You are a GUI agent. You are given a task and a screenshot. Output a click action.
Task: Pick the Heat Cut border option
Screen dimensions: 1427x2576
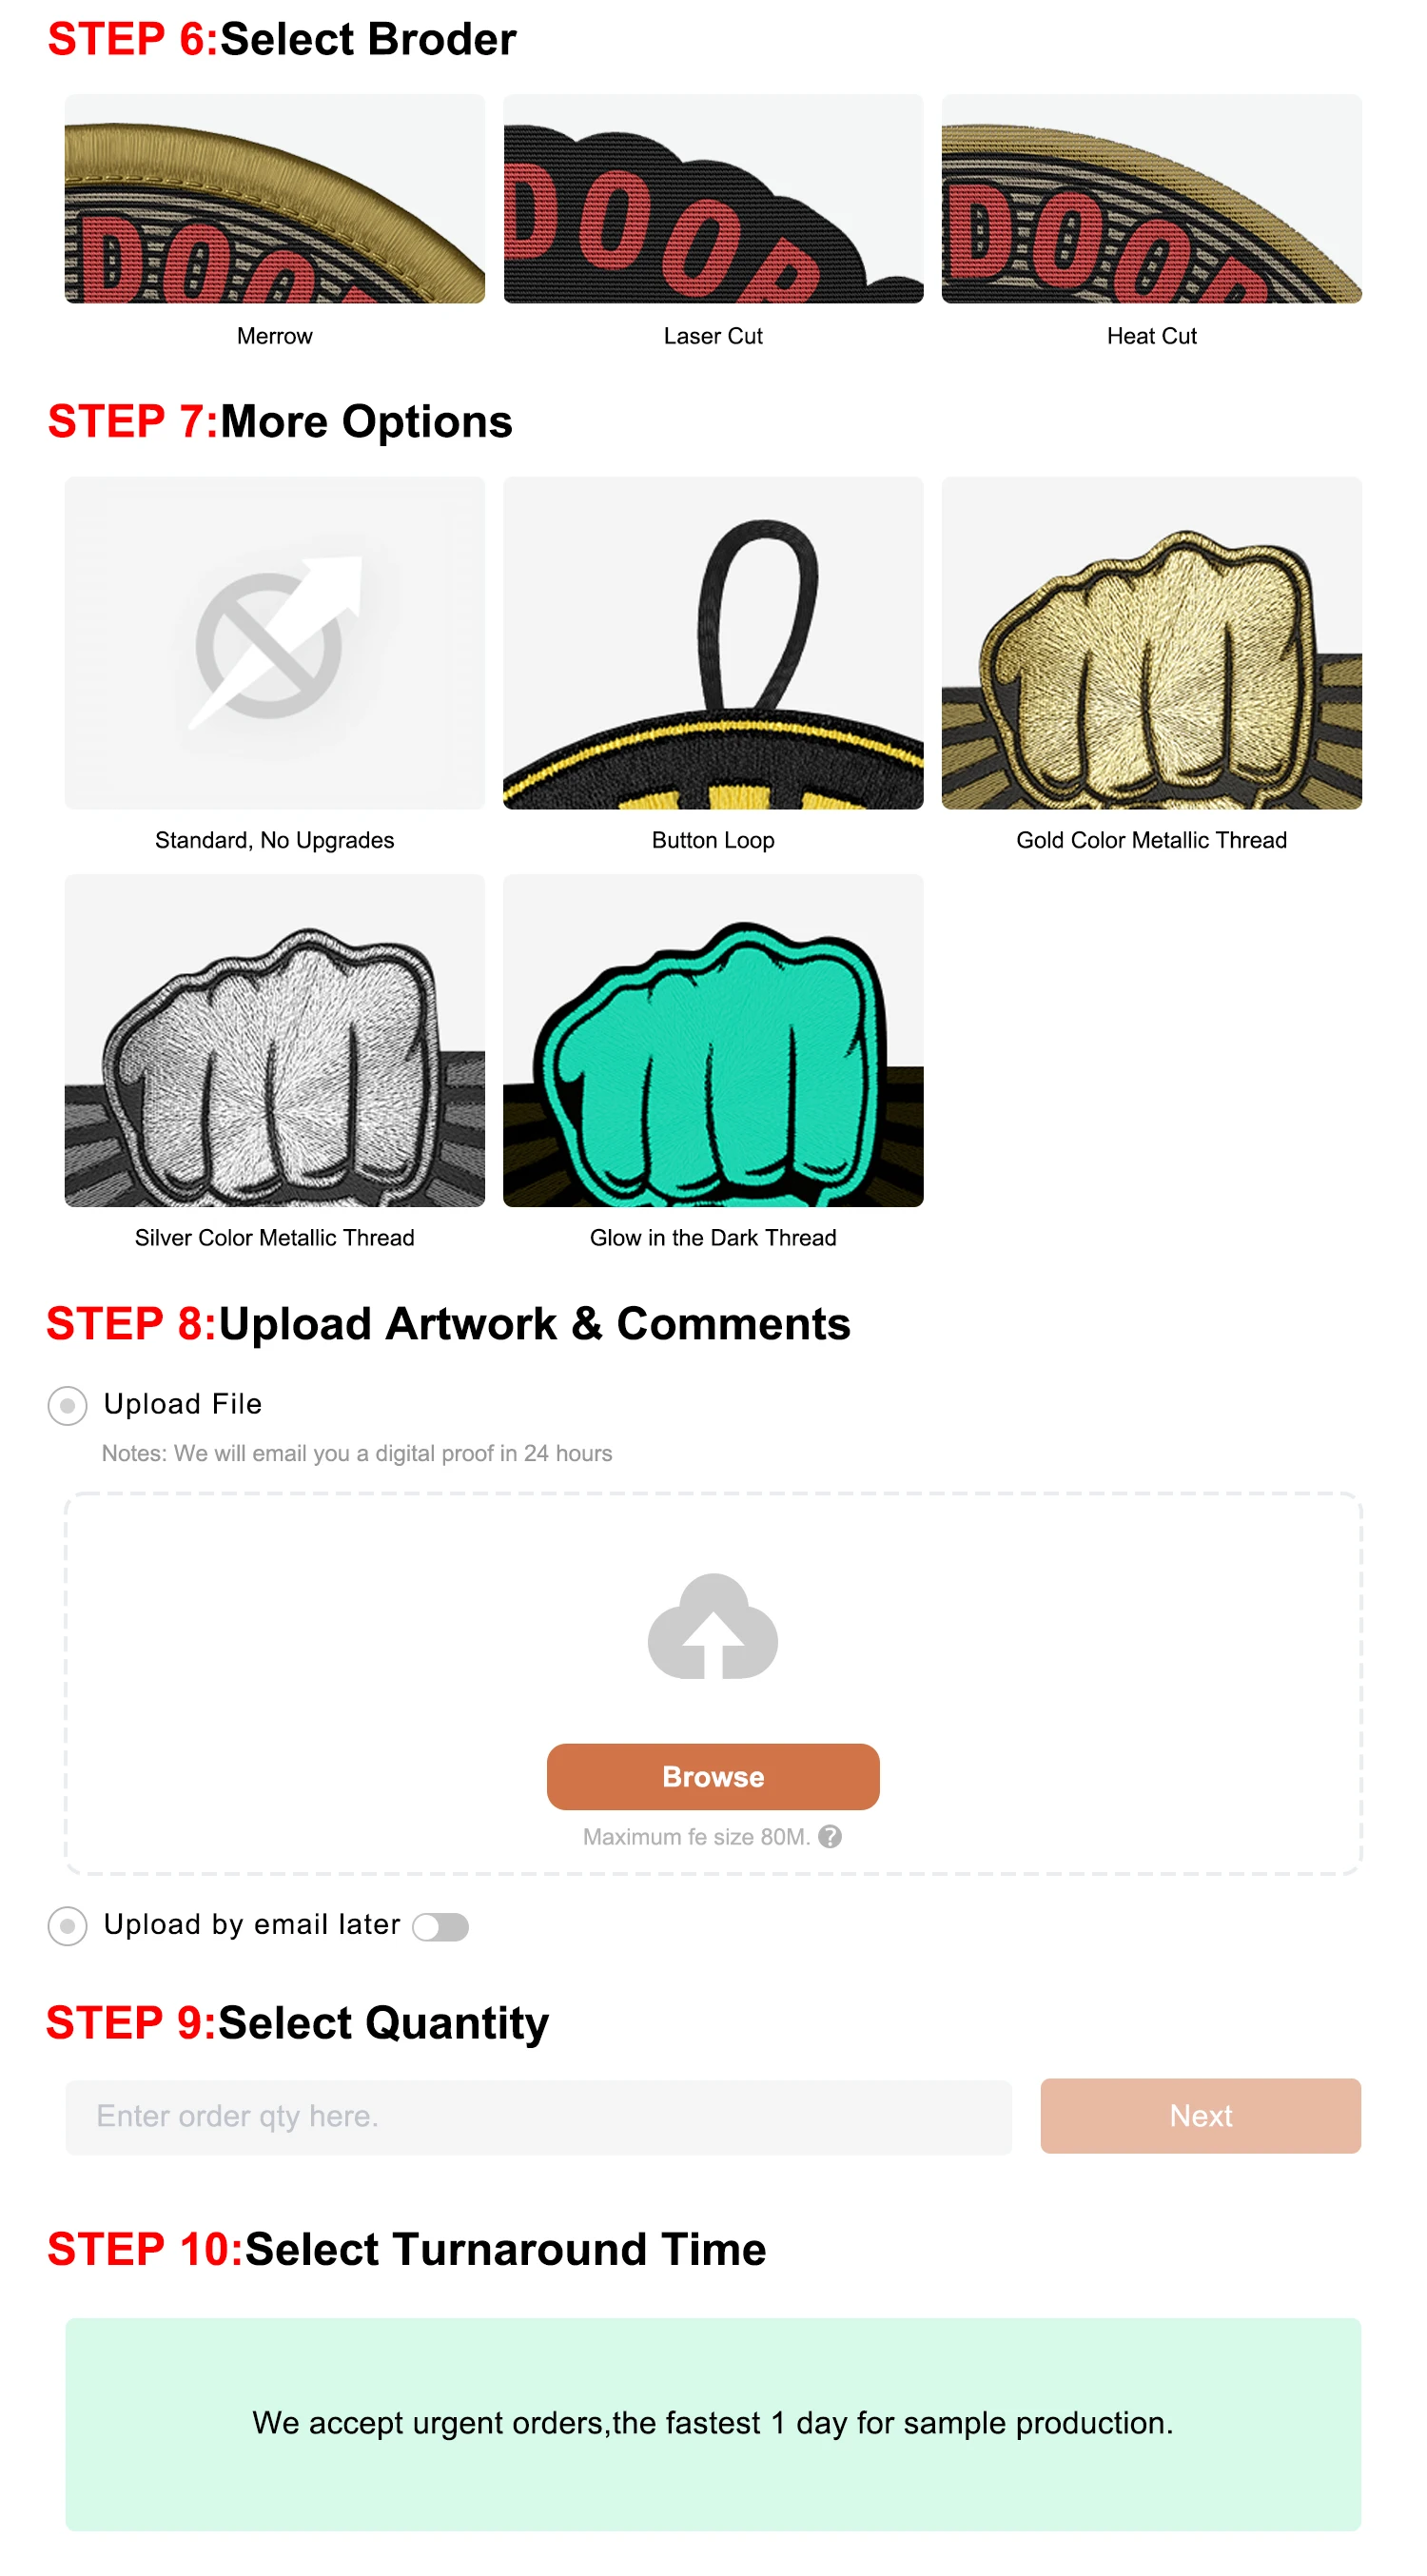pos(1151,198)
